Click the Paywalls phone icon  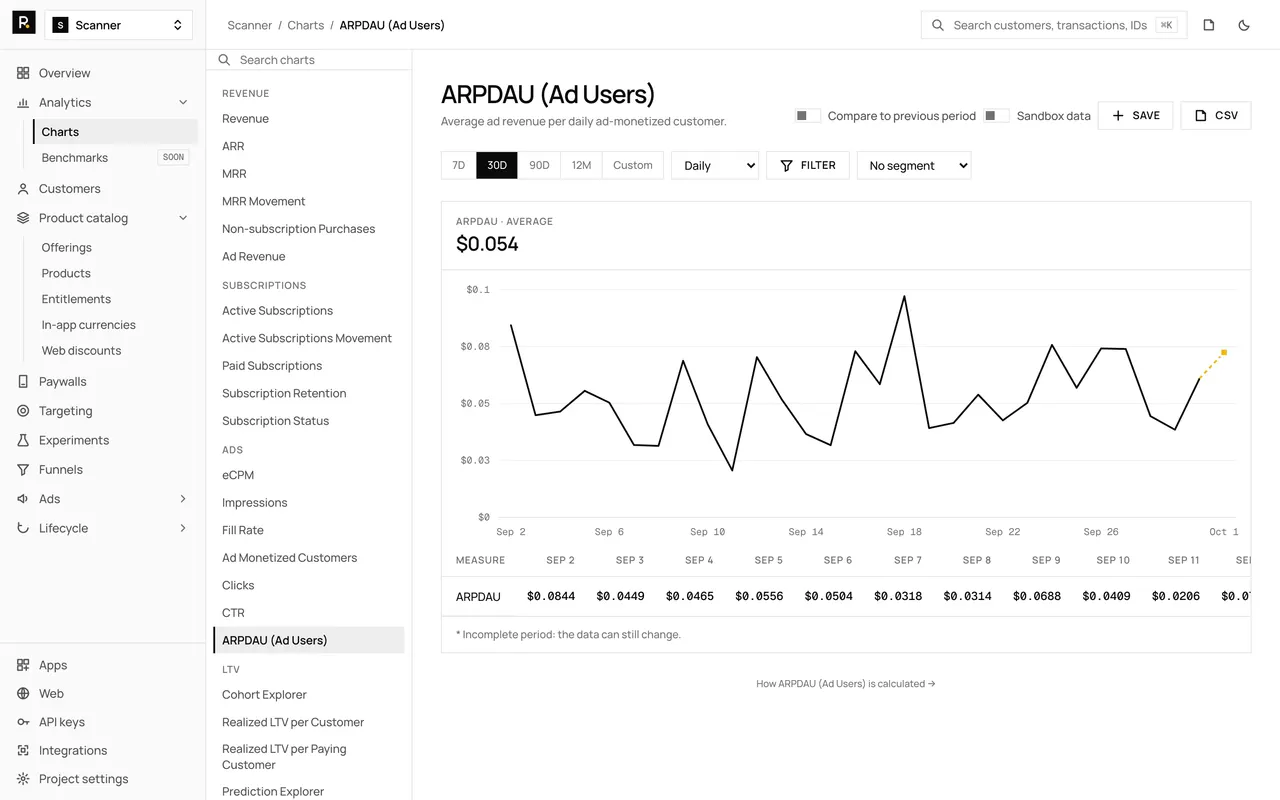23,381
